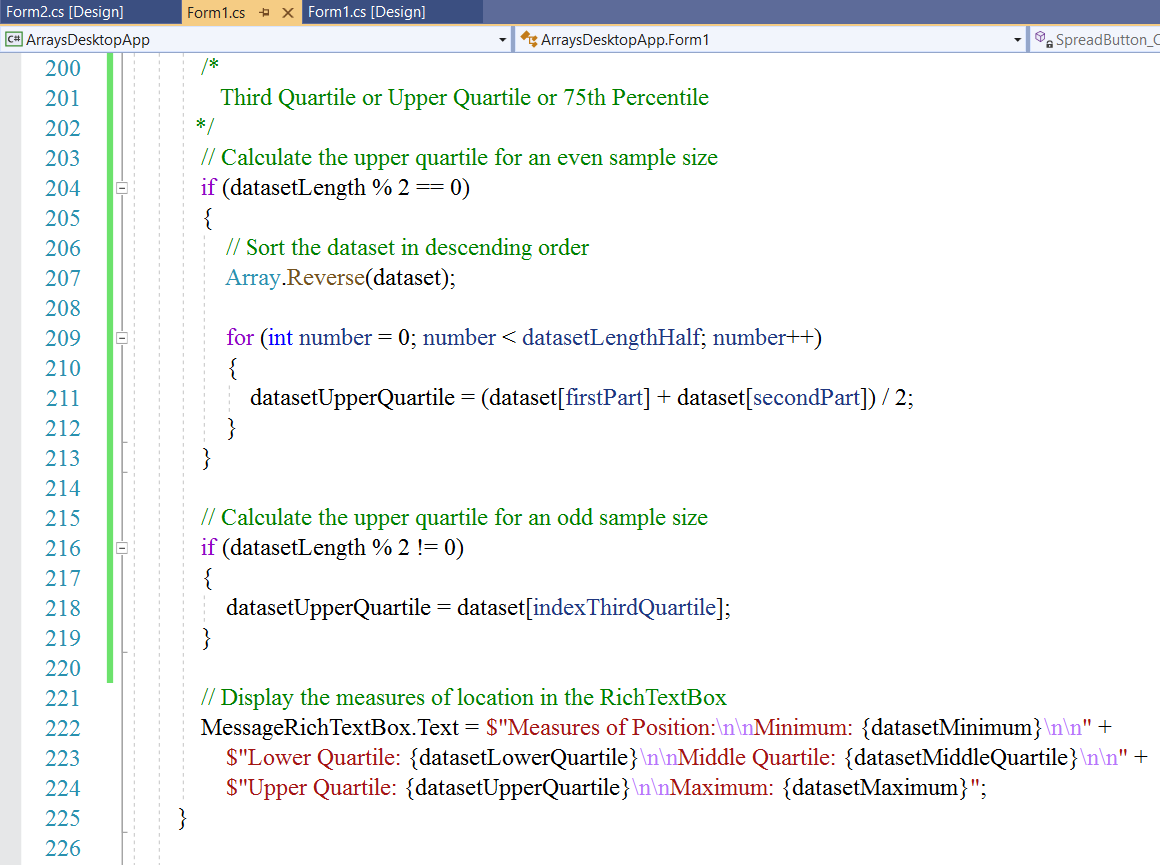Close the Form1.cs tab
Image resolution: width=1160 pixels, height=865 pixels.
tap(288, 12)
